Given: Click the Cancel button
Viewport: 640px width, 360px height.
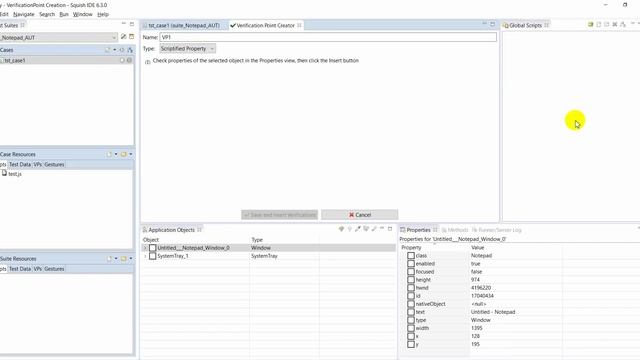Looking at the screenshot, I should 360,215.
